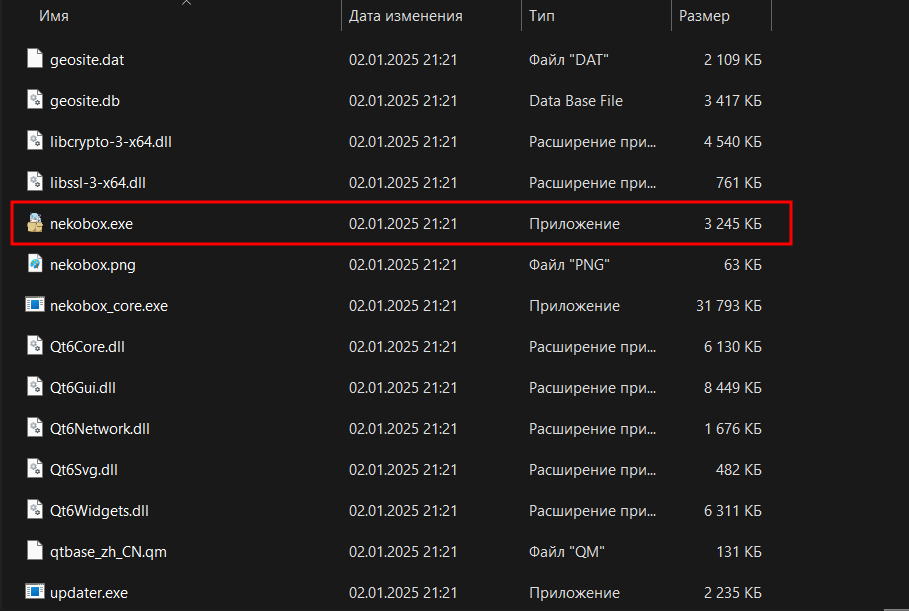Select the geosite.dat file icon

pos(35,60)
